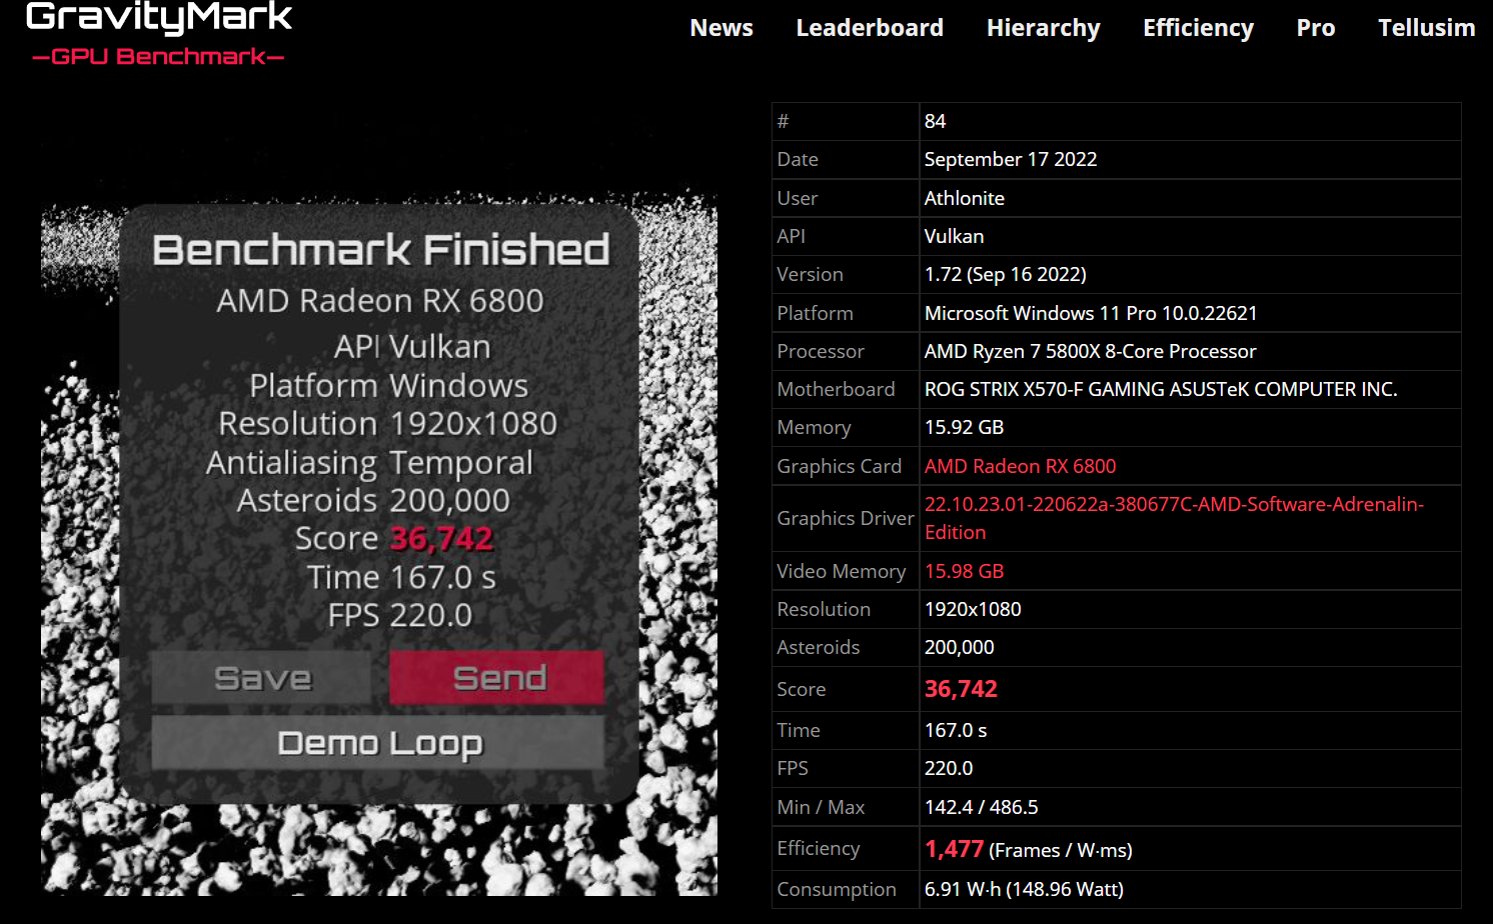
Task: Click the red score value 36,742 in table
Action: 961,689
